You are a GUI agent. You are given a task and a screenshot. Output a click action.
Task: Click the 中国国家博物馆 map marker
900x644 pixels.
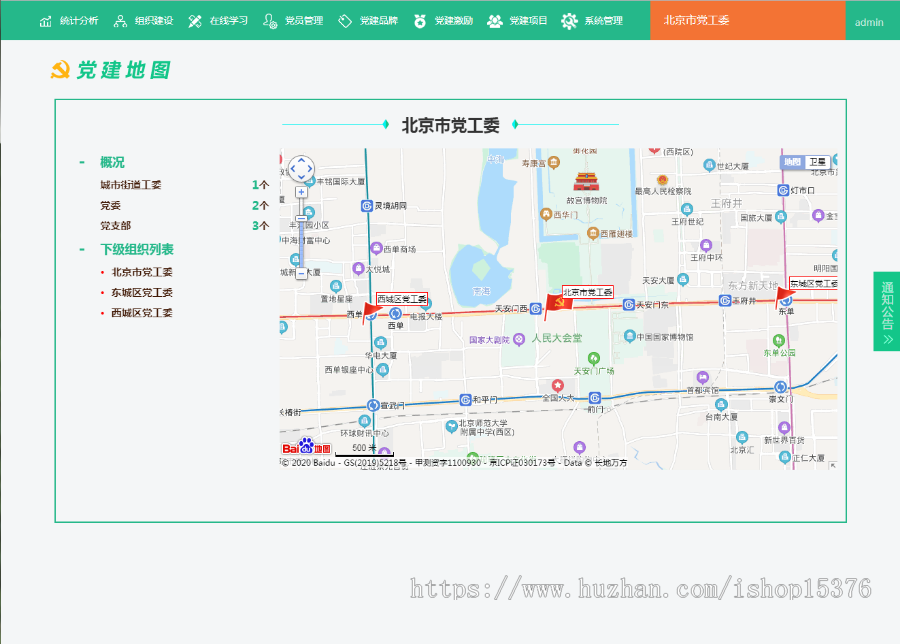coord(630,336)
